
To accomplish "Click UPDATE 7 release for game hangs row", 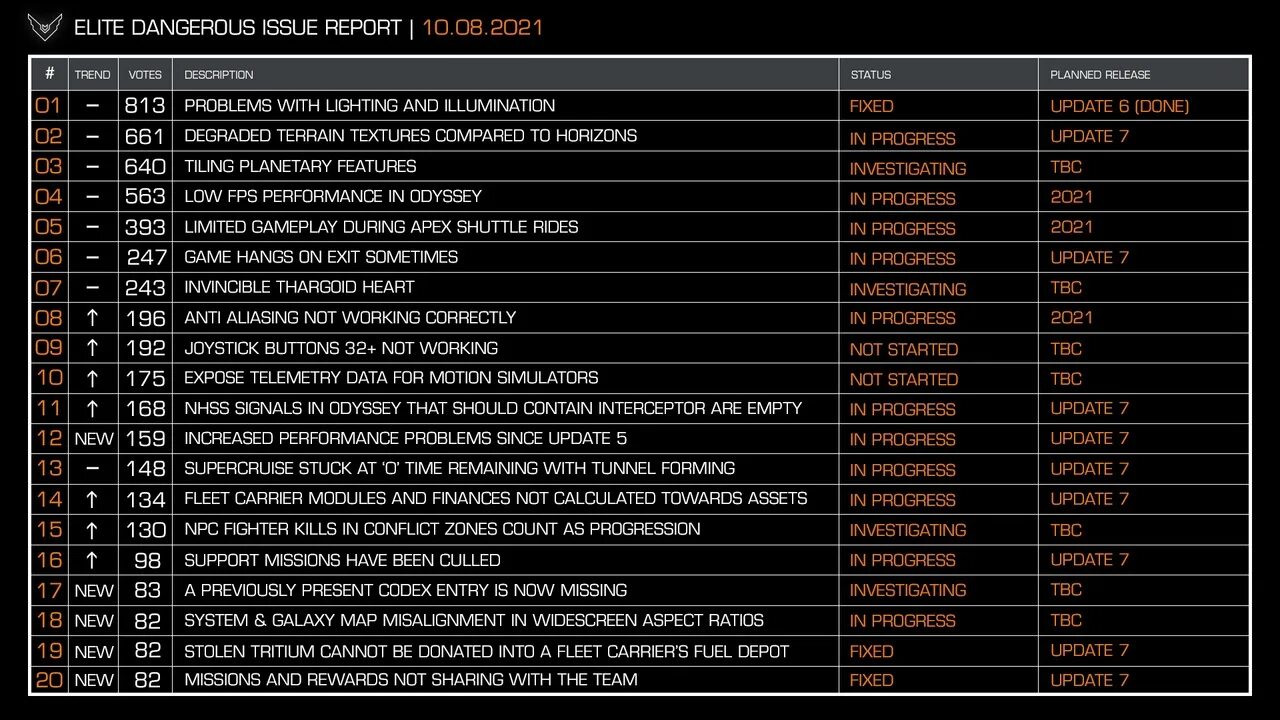I will pos(1090,257).
